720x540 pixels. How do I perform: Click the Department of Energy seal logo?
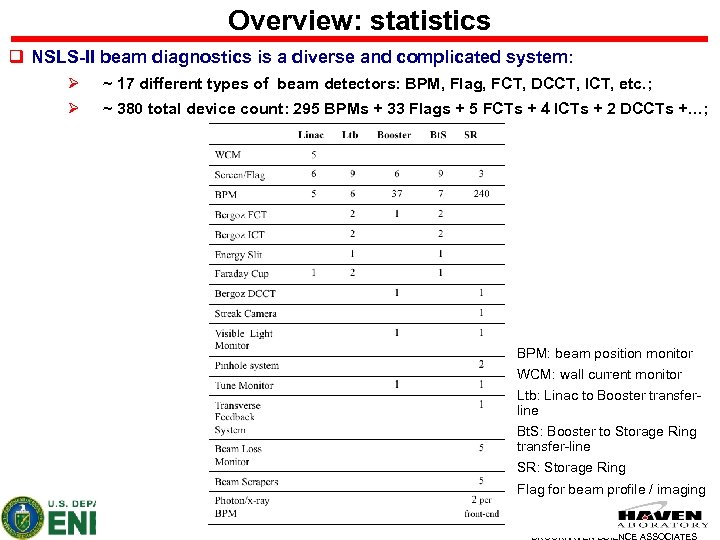22,518
